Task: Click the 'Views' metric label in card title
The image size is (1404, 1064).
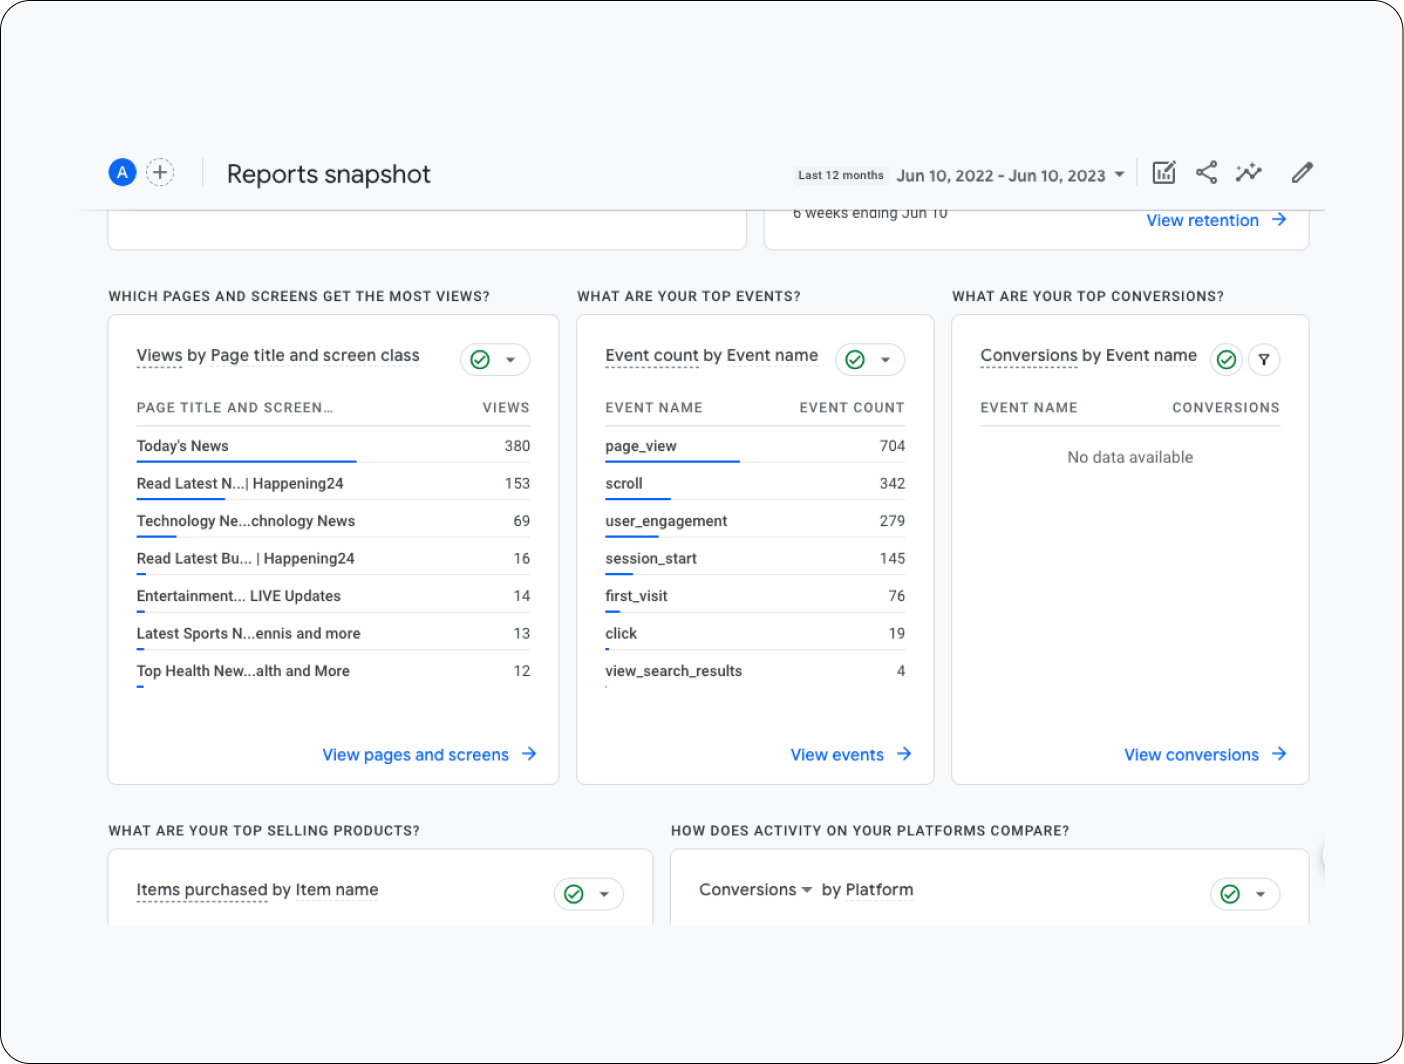Action: pos(159,356)
